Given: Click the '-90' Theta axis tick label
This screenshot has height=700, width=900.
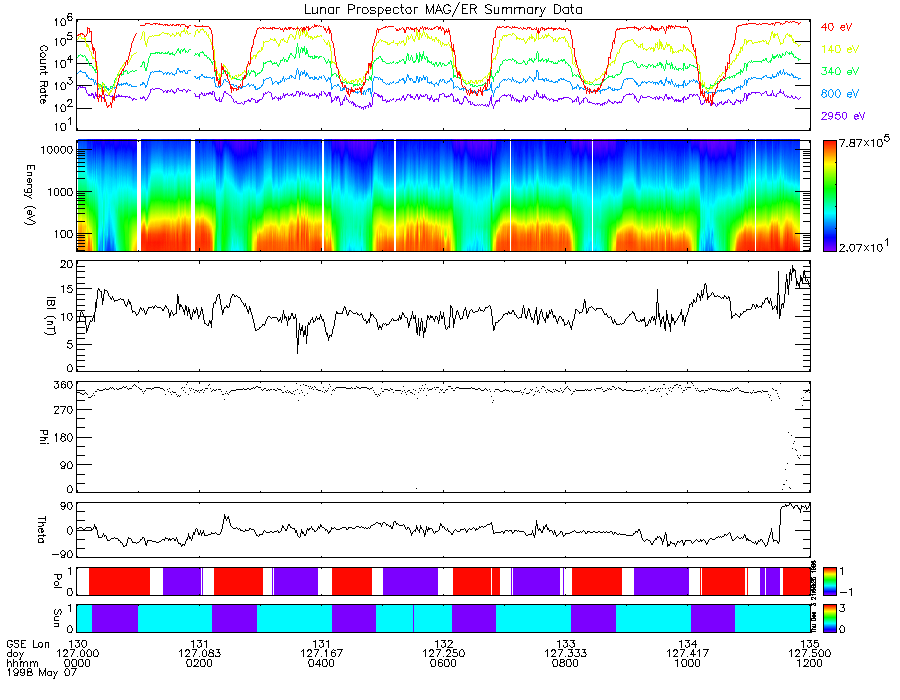Looking at the screenshot, I should coord(61,554).
